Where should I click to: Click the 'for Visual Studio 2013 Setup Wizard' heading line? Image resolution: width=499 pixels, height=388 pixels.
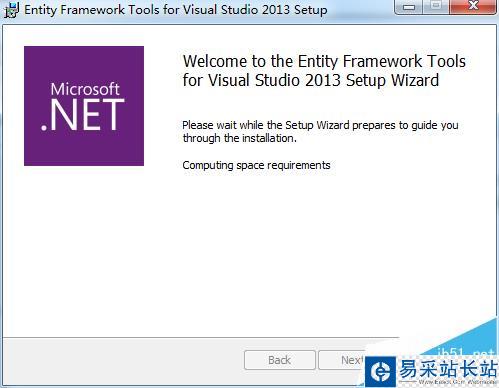point(311,80)
